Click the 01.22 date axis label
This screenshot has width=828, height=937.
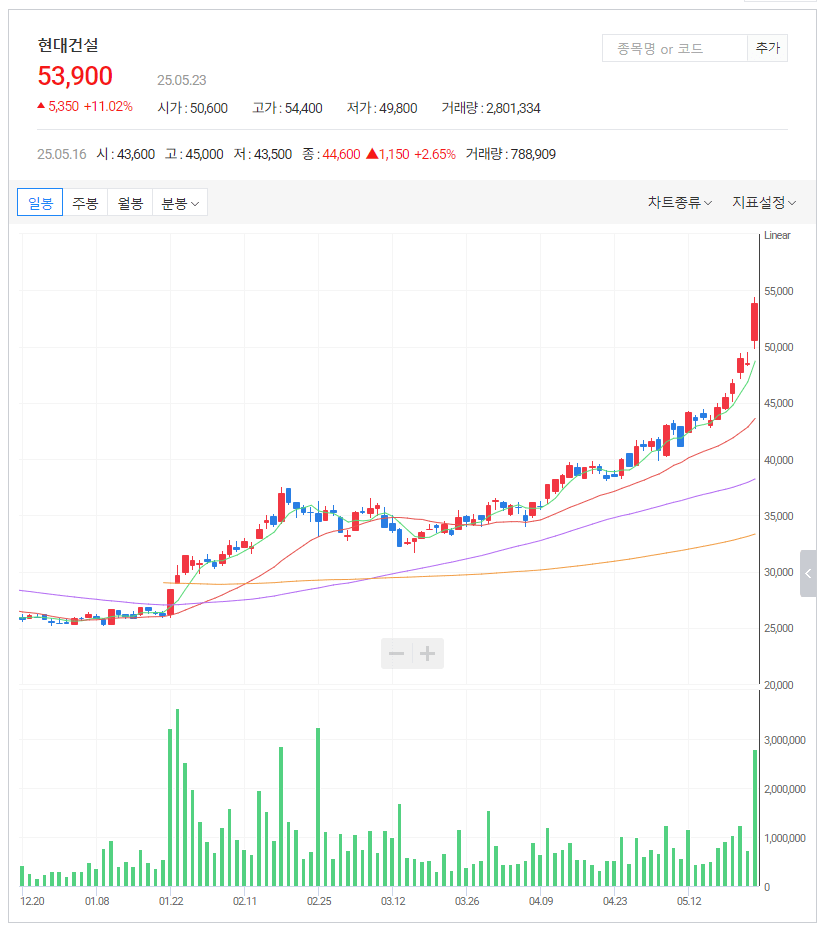171,901
